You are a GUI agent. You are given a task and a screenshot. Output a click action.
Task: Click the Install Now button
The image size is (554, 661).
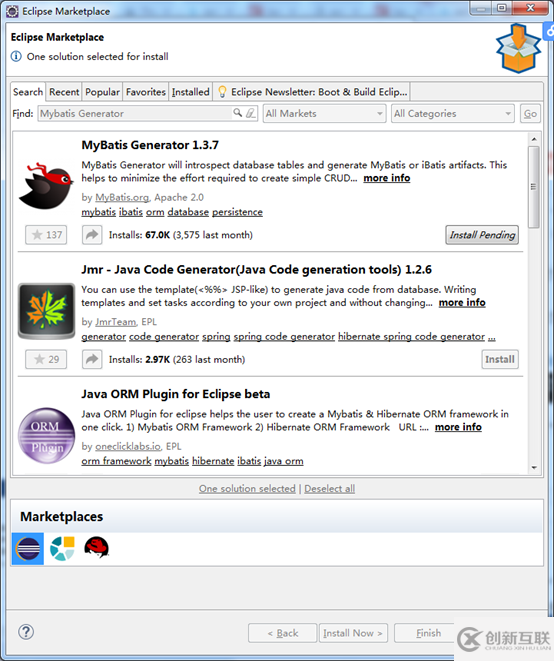(x=353, y=633)
